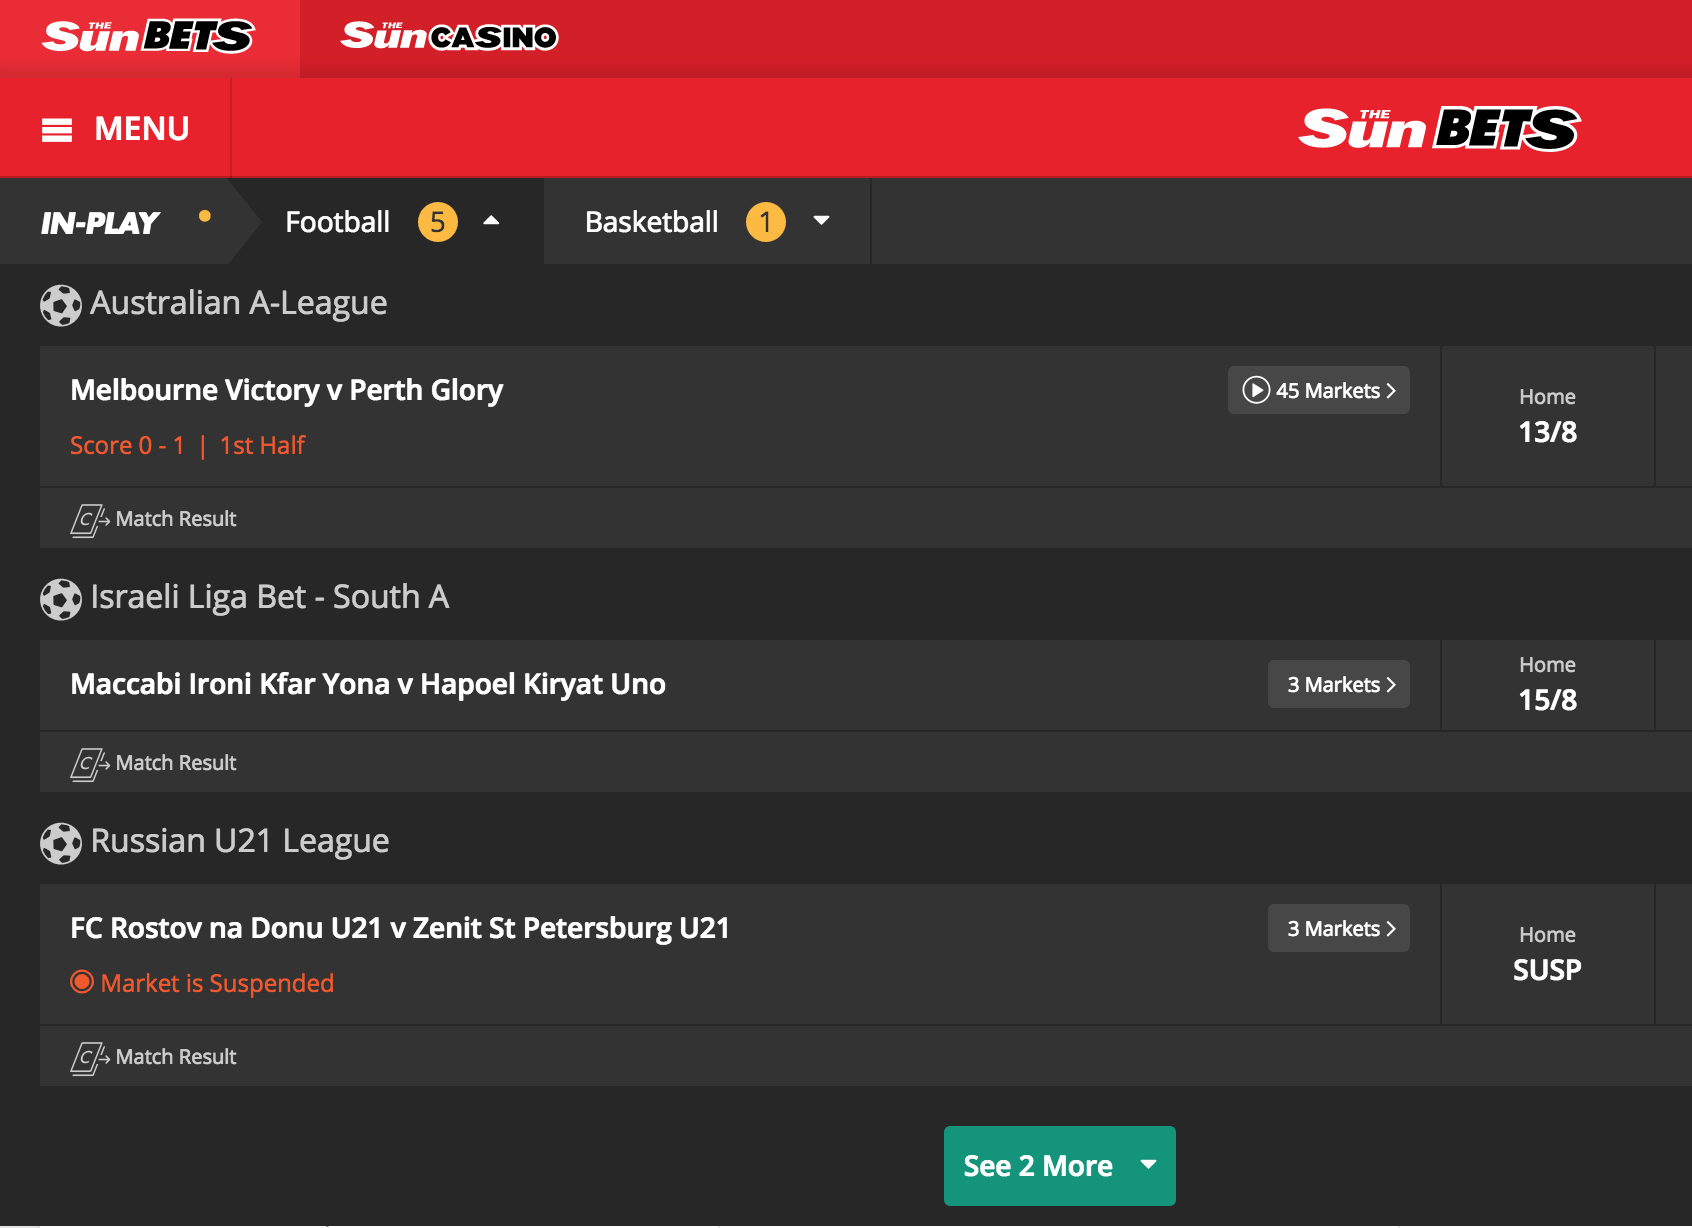Screen dimensions: 1692x1228
Task: Open 3 Markets for Maccabi Ironi Kfar Yona match
Action: point(1338,684)
